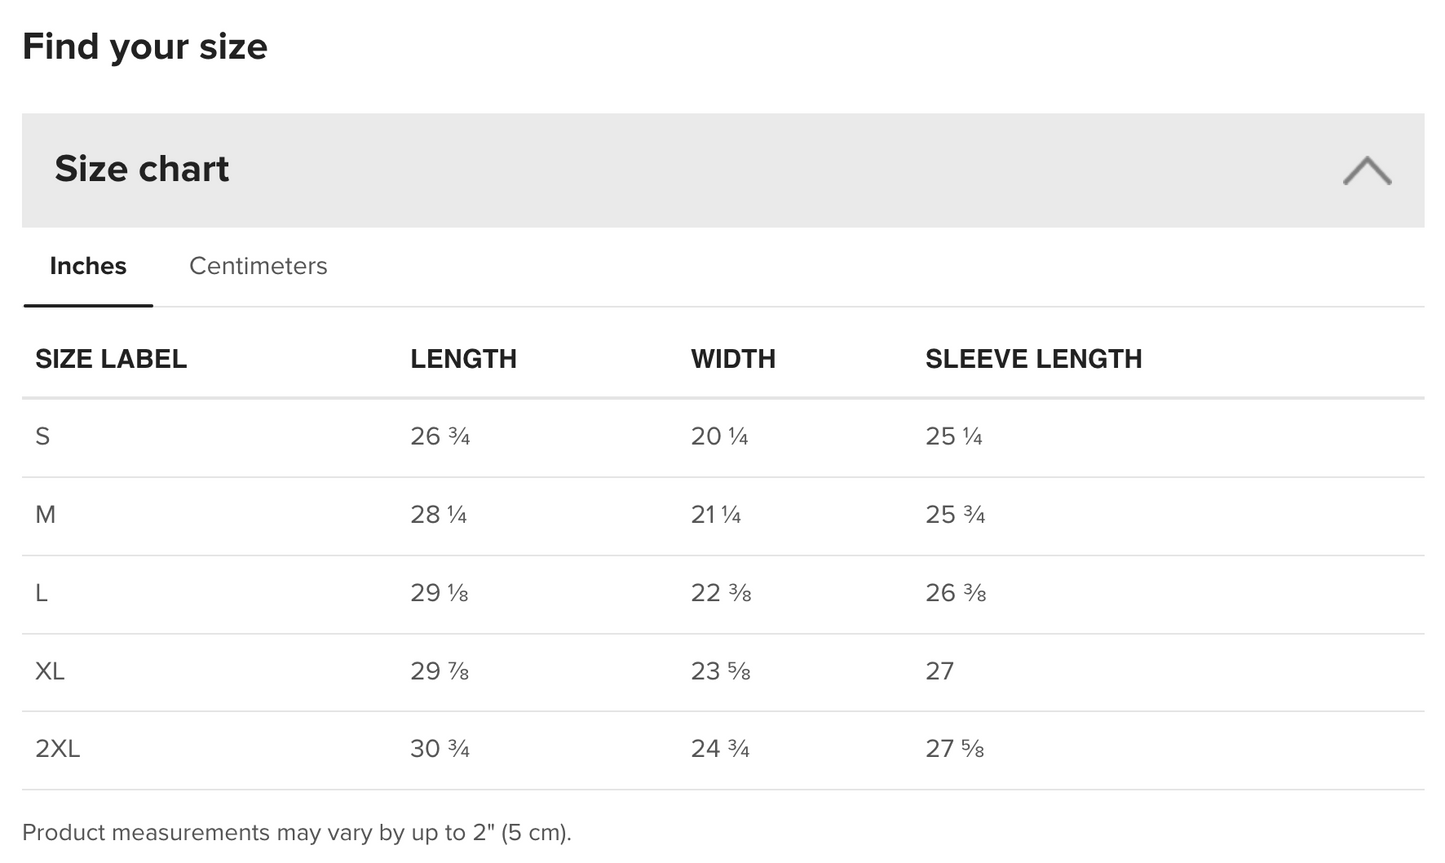
Task: Click the 26 ¾ length value for S
Action: click(x=440, y=437)
